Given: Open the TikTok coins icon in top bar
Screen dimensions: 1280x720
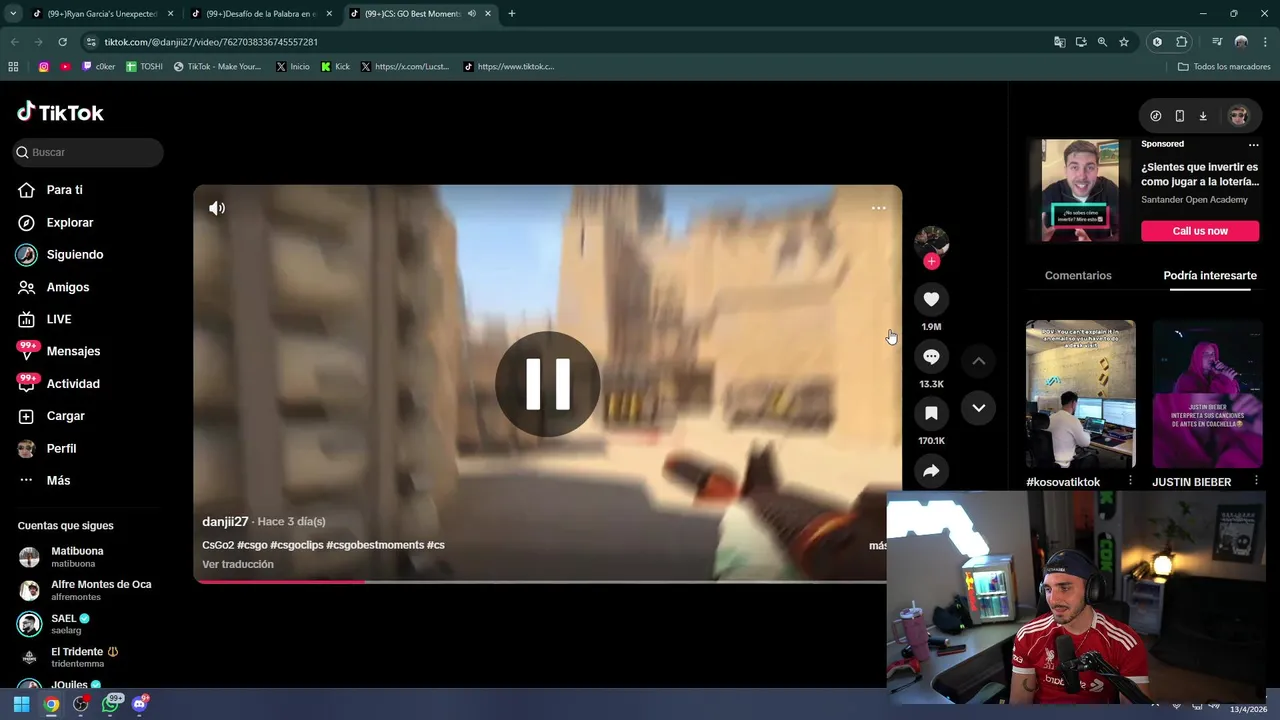Looking at the screenshot, I should point(1156,116).
